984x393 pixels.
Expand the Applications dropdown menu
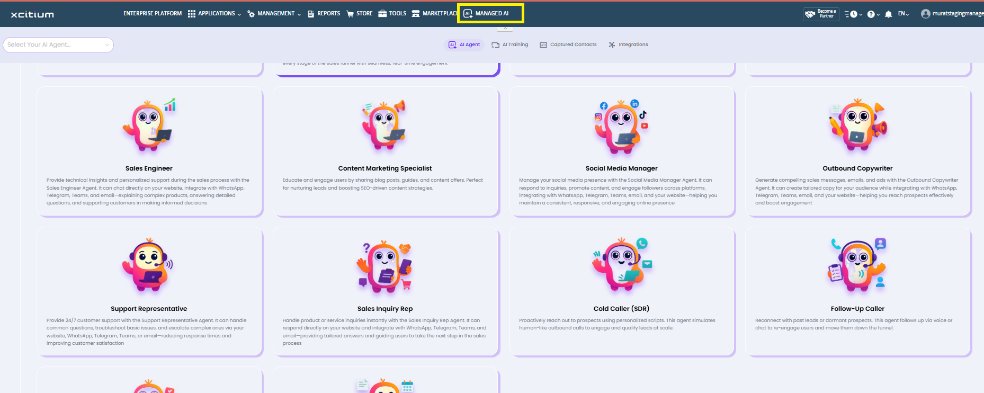pyautogui.click(x=215, y=14)
